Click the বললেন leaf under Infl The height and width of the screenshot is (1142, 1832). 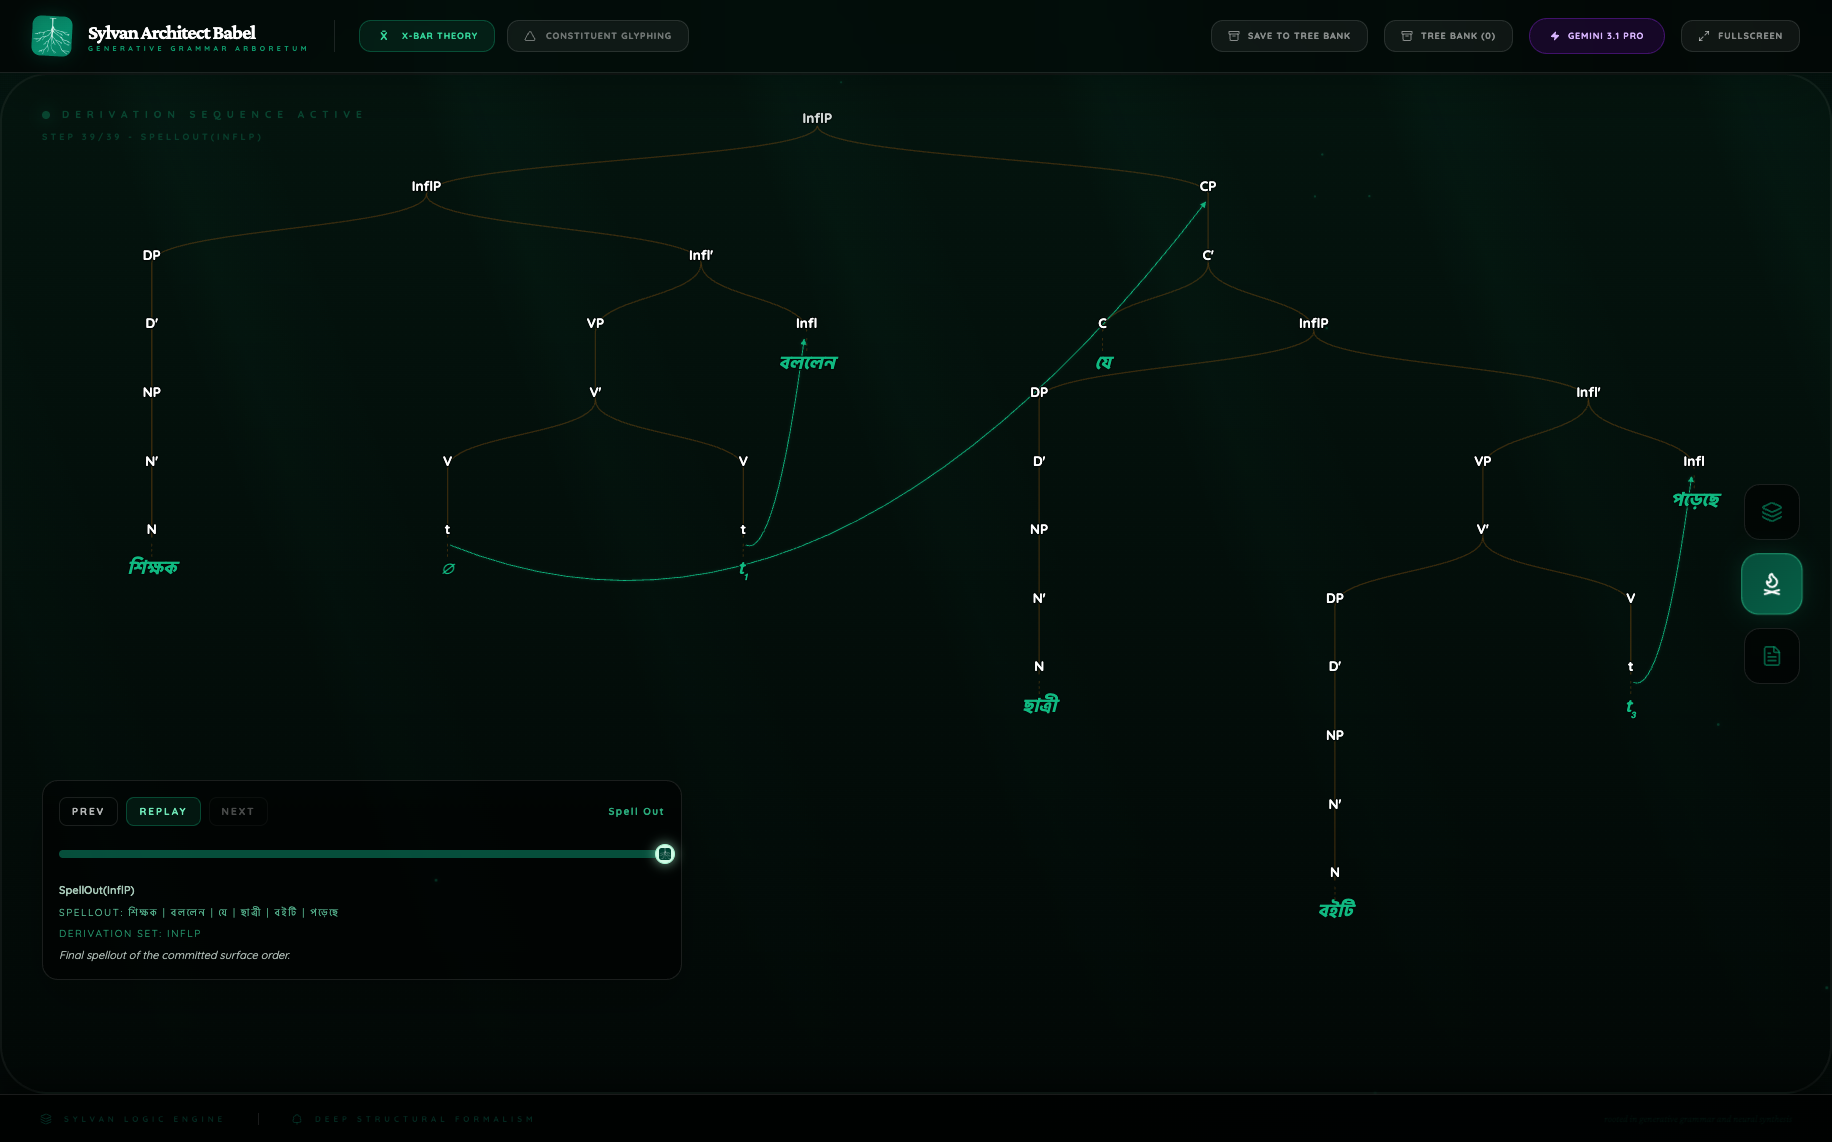(808, 363)
